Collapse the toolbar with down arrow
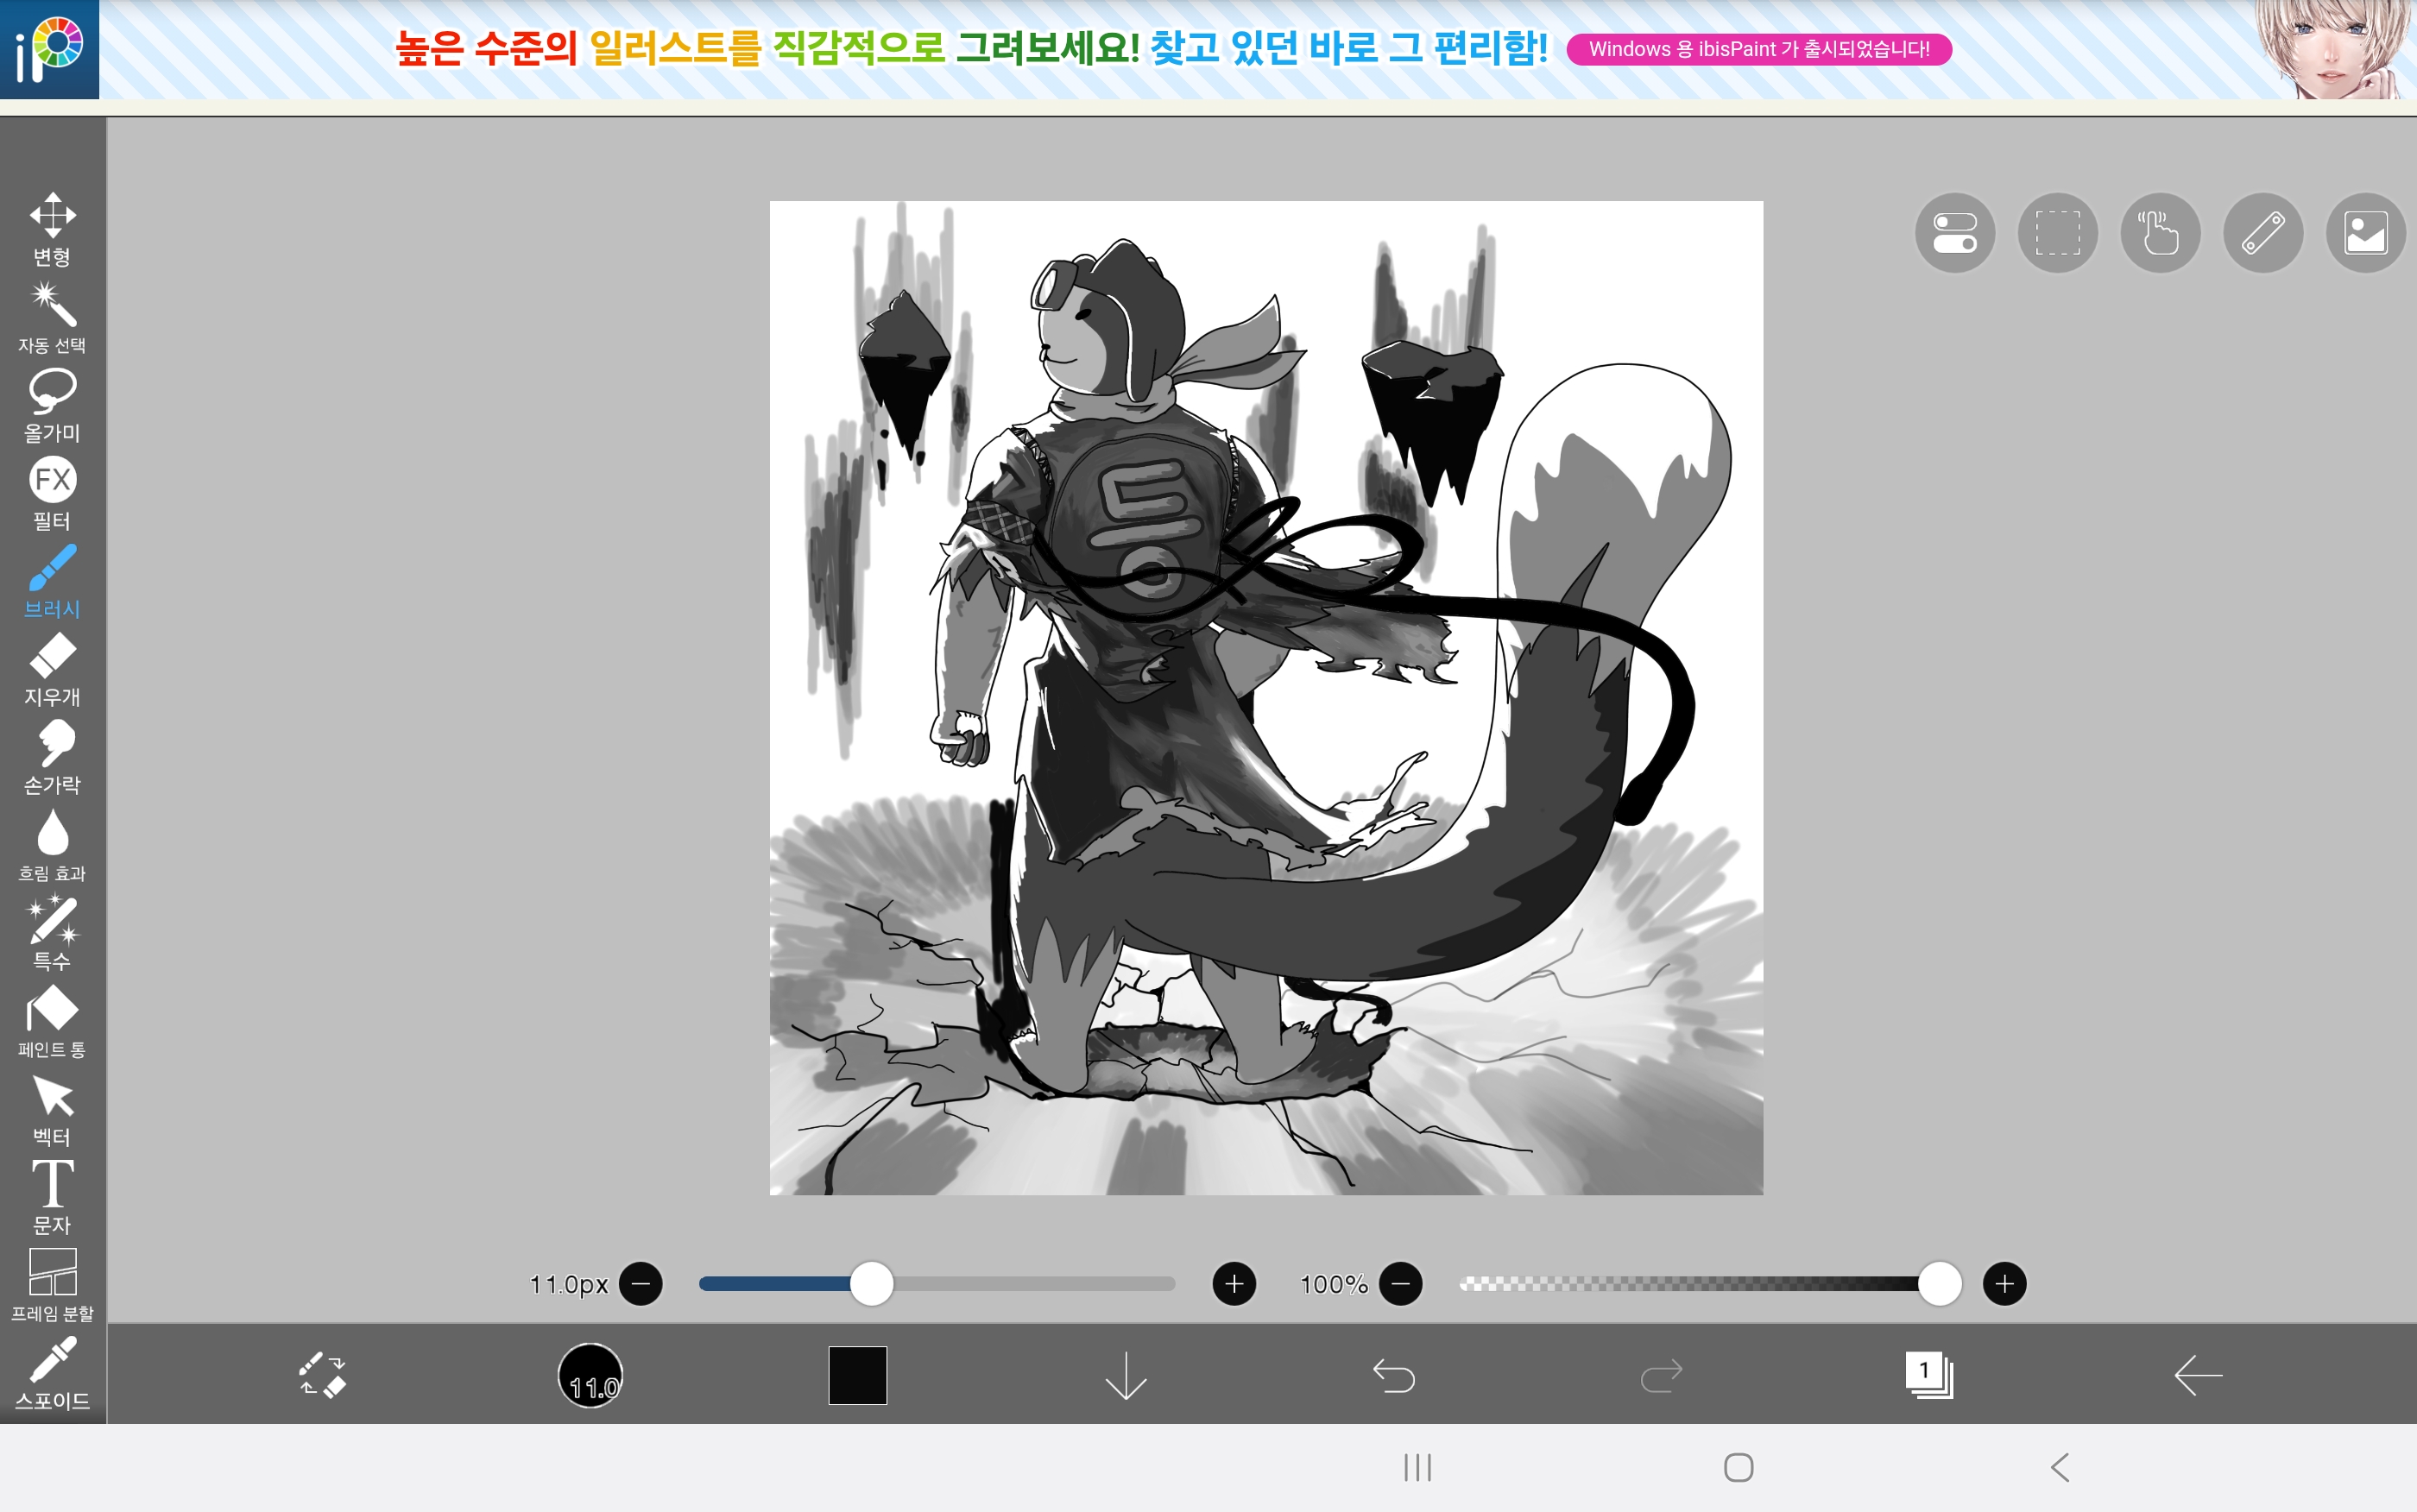This screenshot has height=1512, width=2417. point(1126,1375)
